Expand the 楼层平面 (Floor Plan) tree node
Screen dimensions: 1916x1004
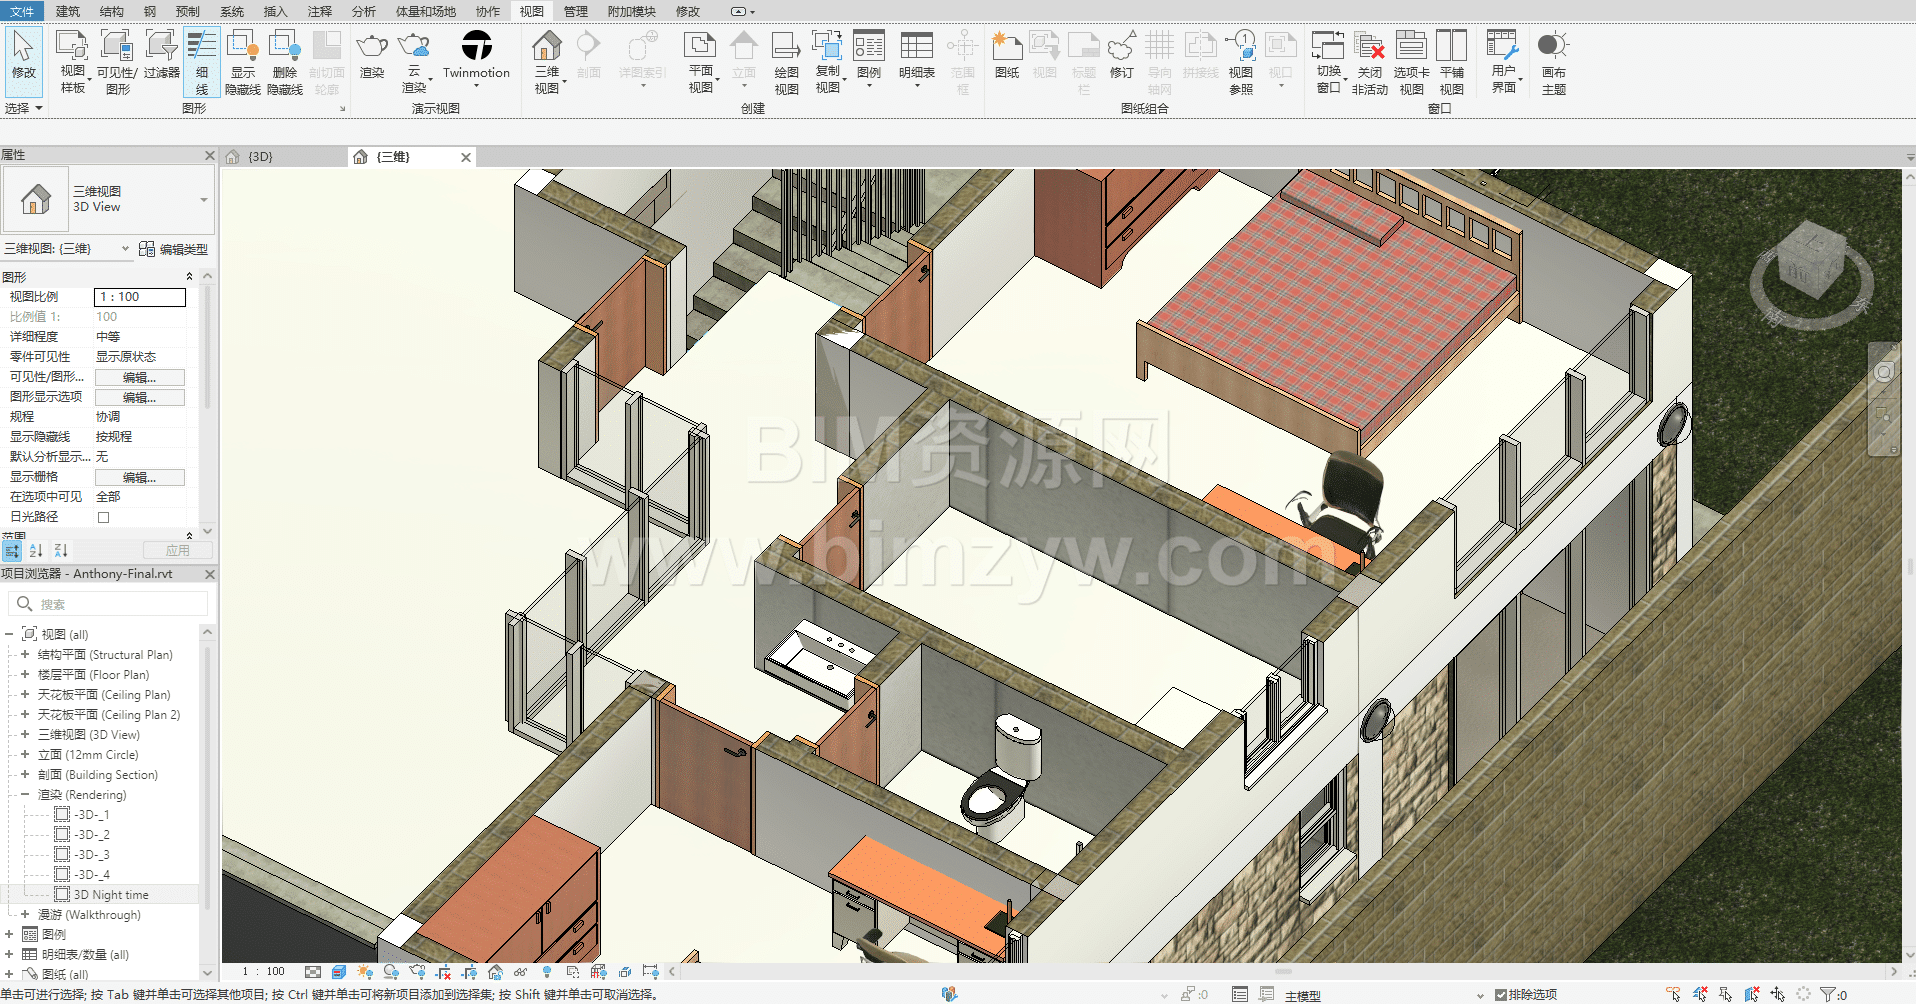coord(25,675)
